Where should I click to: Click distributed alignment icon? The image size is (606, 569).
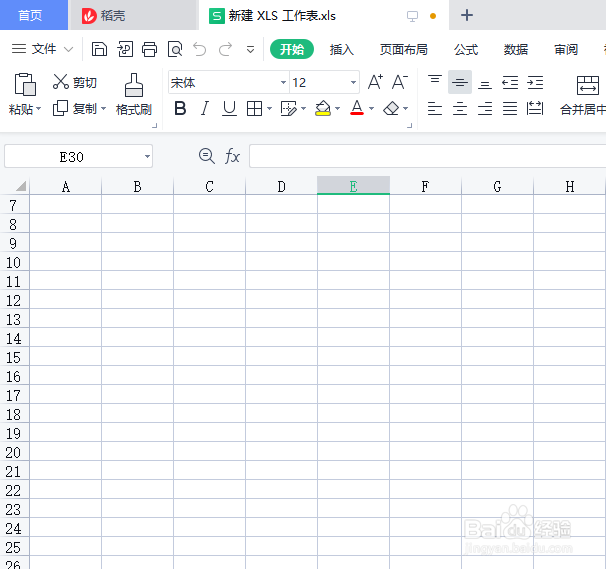535,109
